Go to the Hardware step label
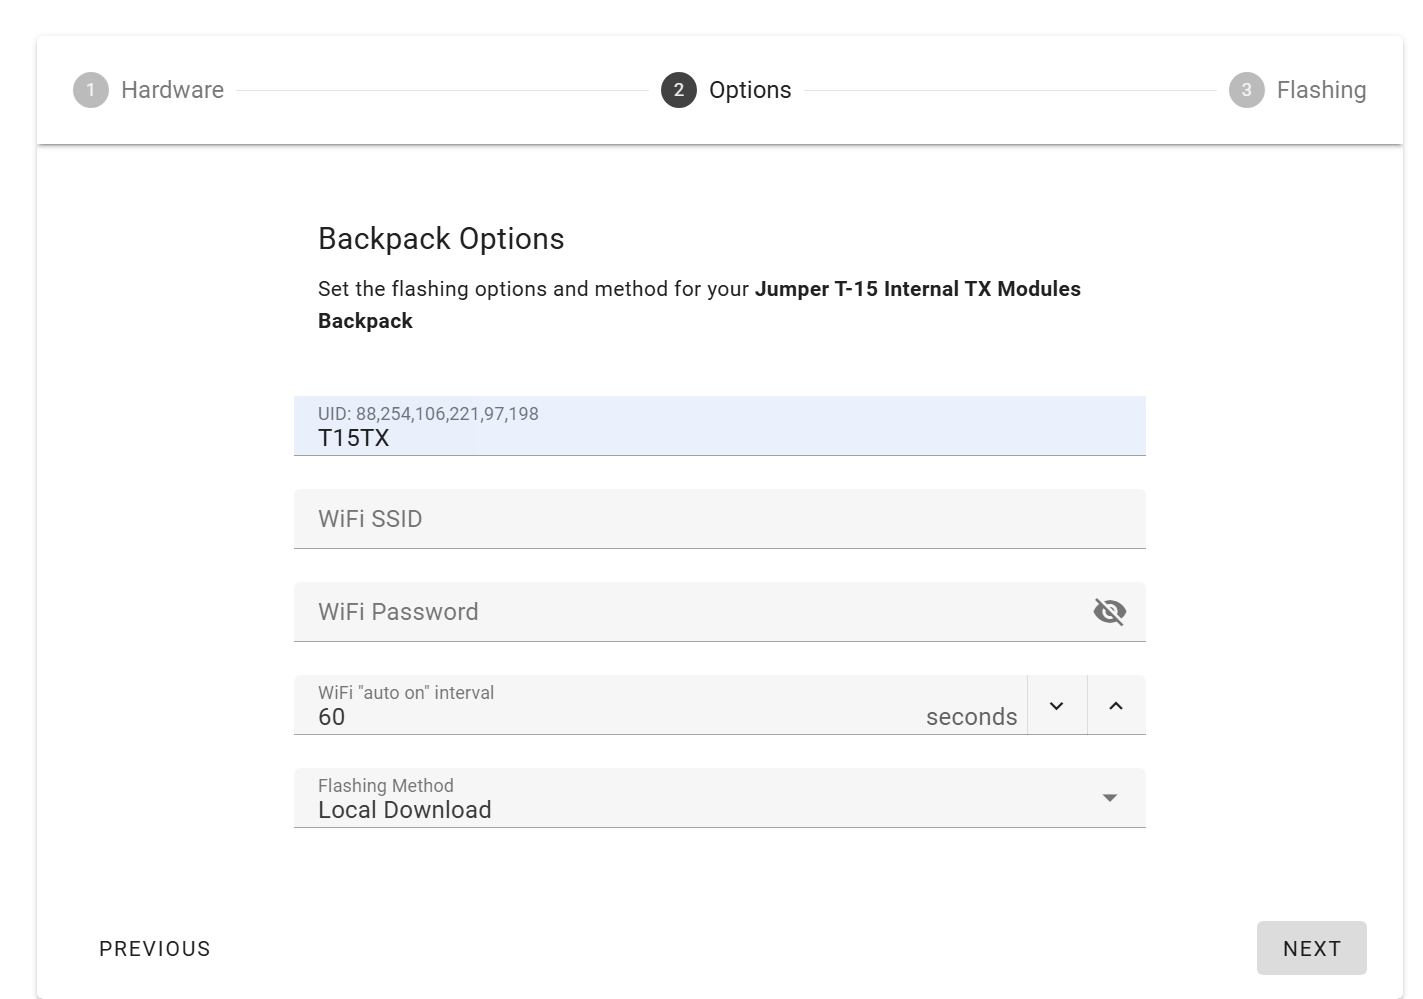1423x999 pixels. [x=173, y=90]
